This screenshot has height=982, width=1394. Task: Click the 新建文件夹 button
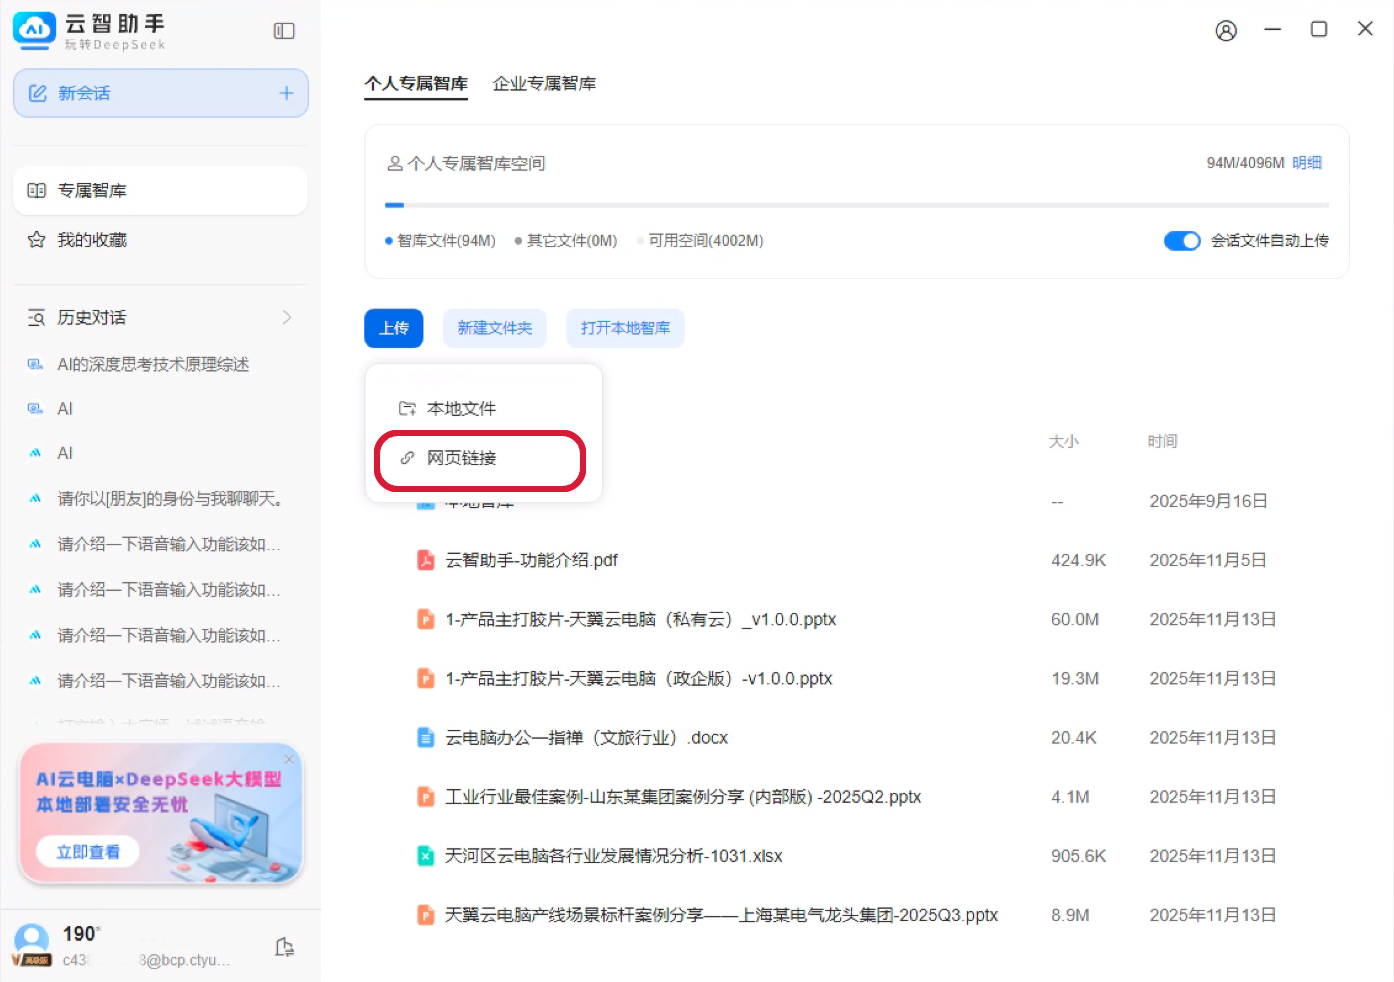tap(495, 328)
